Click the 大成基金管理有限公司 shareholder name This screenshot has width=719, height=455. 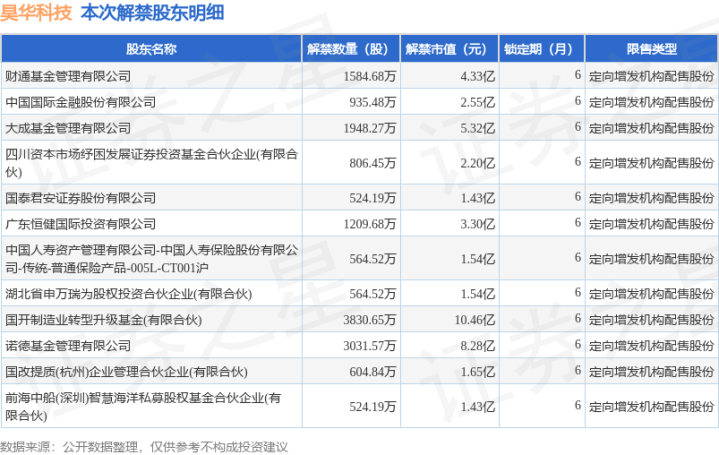point(68,128)
